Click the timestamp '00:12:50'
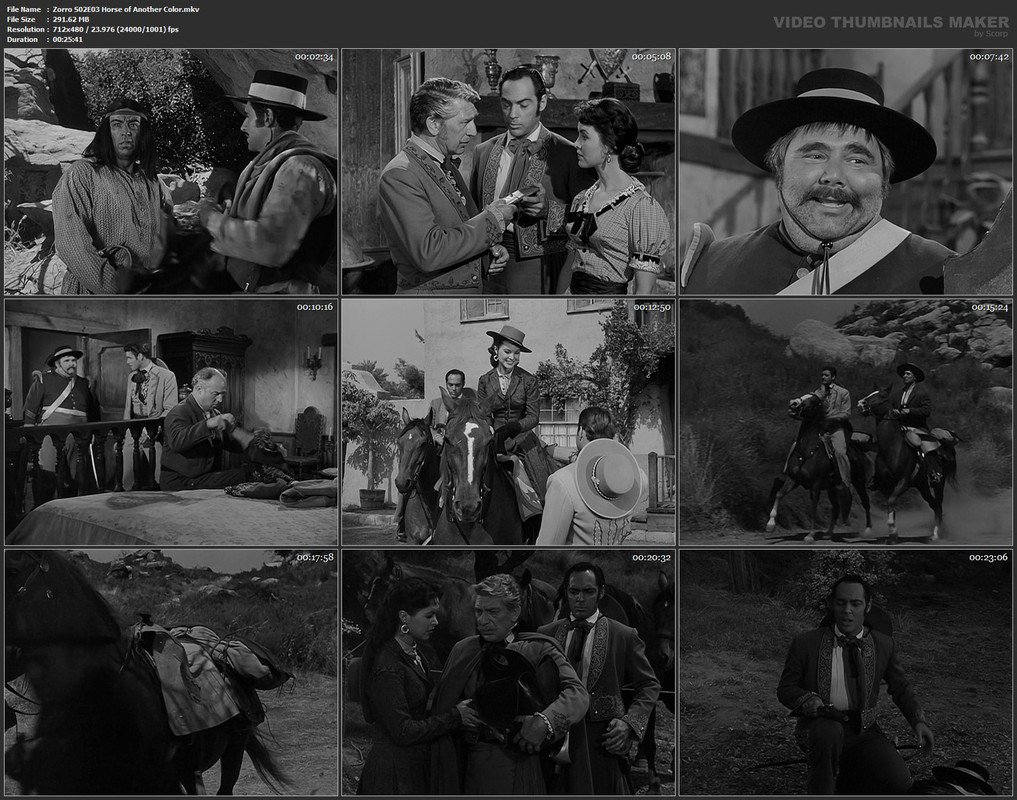 (x=652, y=307)
